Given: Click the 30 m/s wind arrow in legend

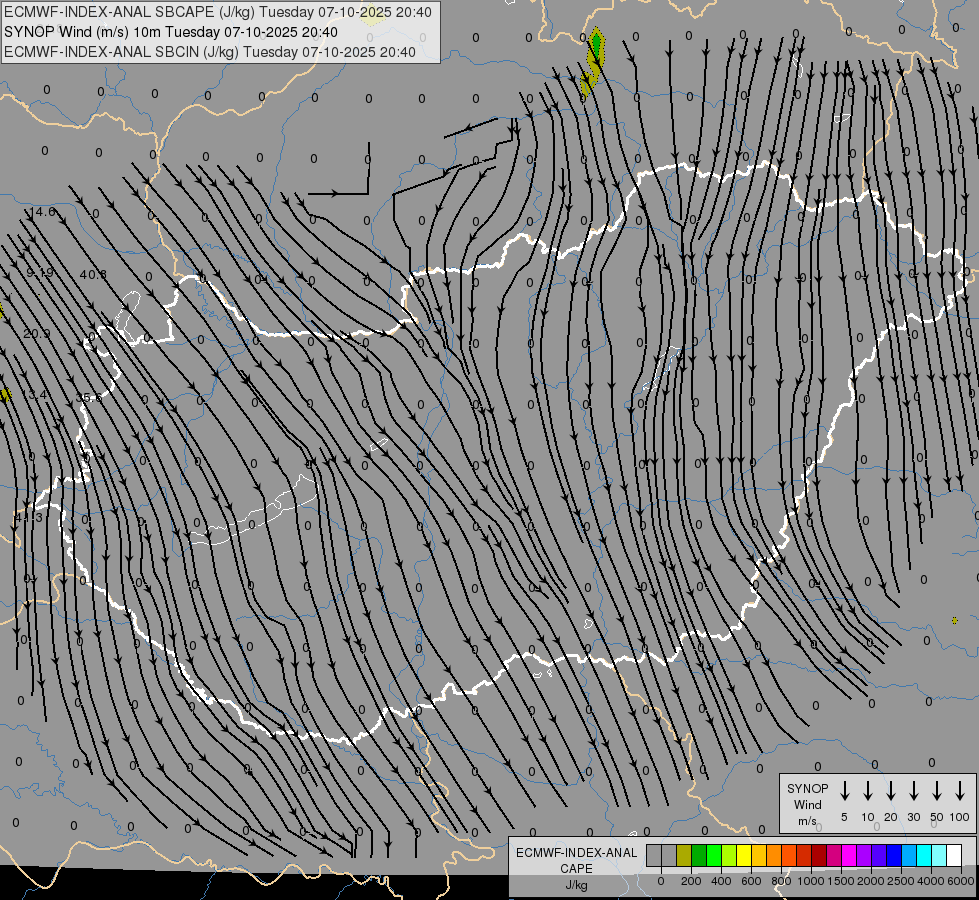Looking at the screenshot, I should coord(914,791).
